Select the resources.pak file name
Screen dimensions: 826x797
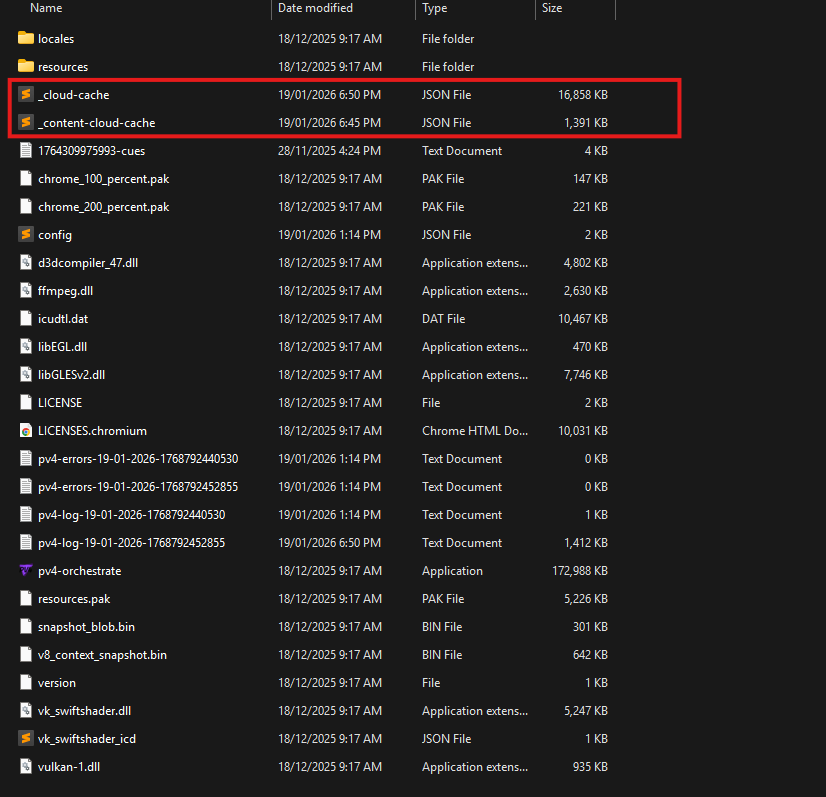pos(74,599)
